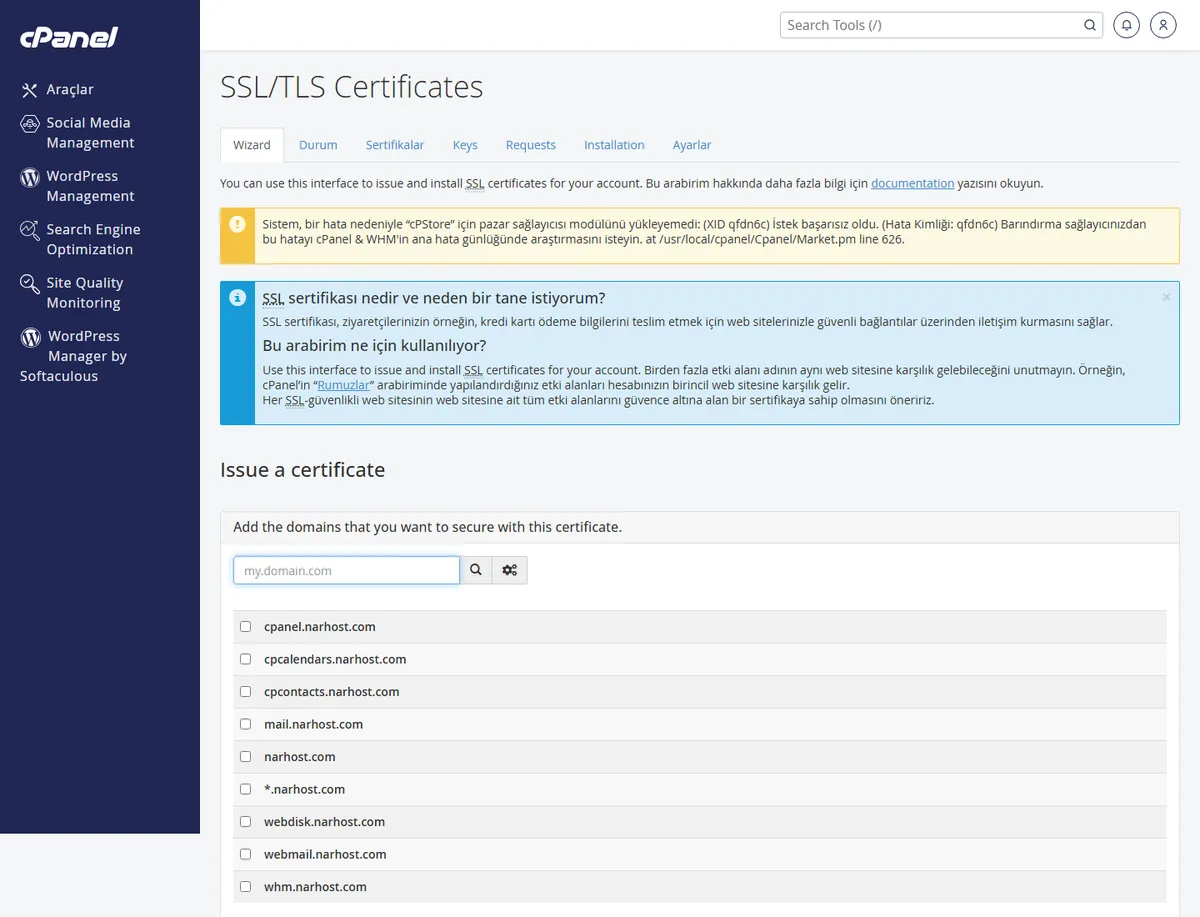Select the Wizard tab

point(252,145)
